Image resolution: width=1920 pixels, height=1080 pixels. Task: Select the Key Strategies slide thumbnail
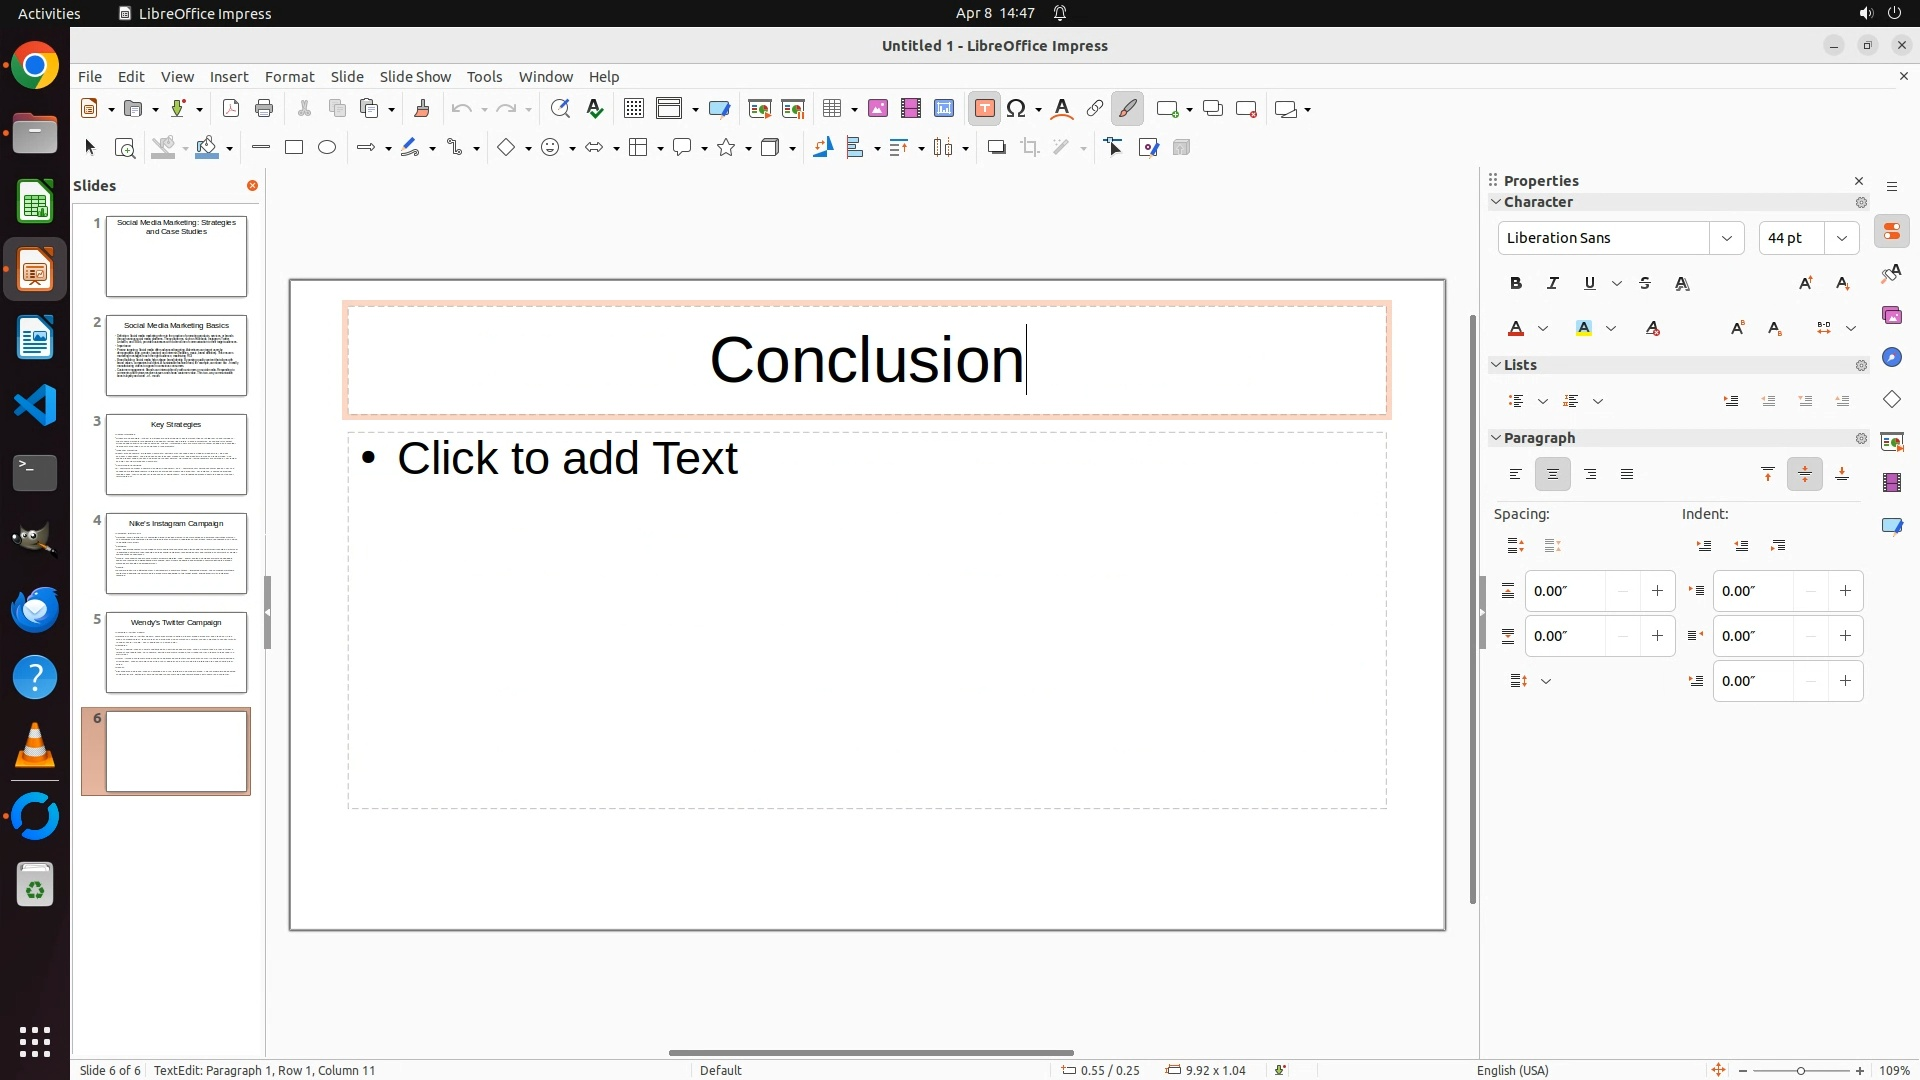click(176, 455)
